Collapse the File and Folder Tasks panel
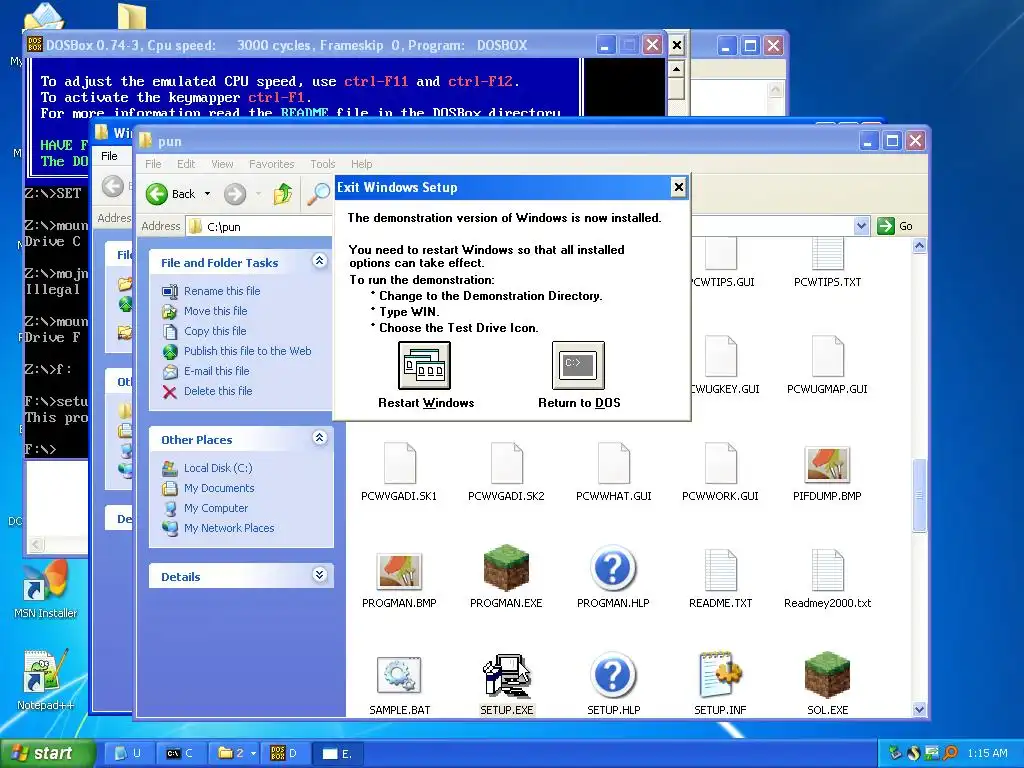The width and height of the screenshot is (1024, 768). pyautogui.click(x=319, y=261)
